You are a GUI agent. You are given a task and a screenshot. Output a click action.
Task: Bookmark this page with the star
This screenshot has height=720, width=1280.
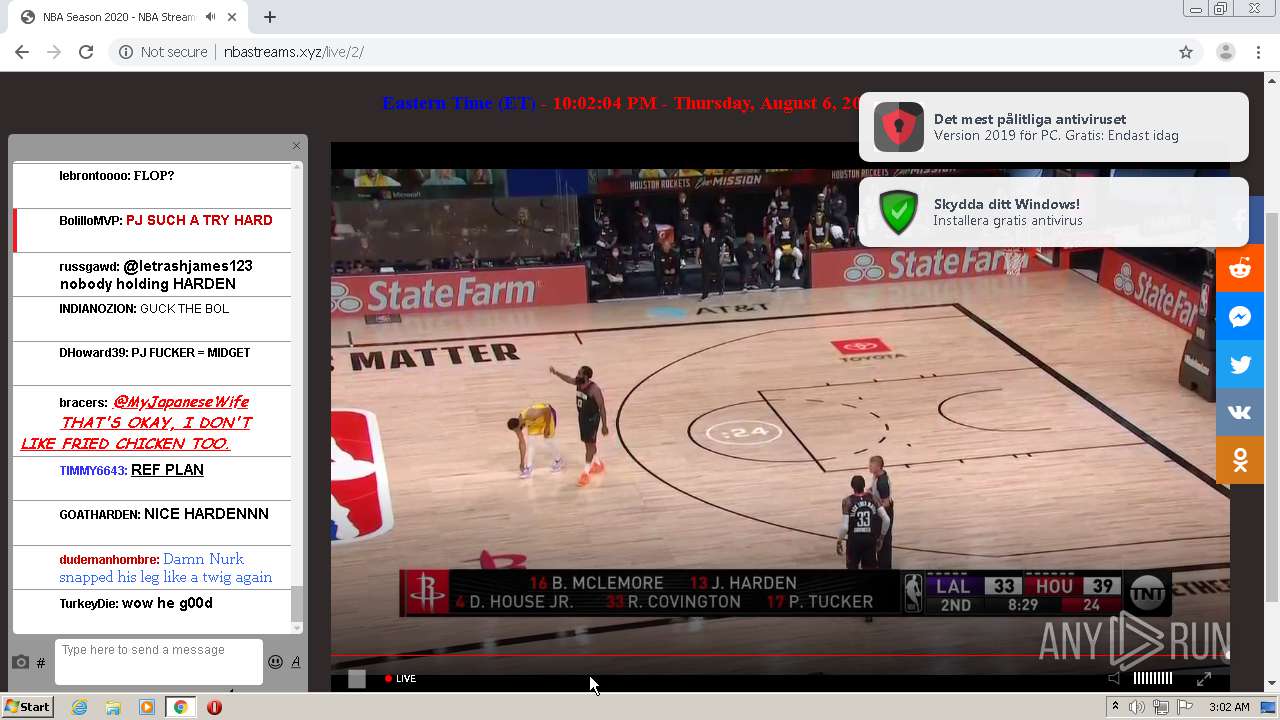pyautogui.click(x=1186, y=52)
